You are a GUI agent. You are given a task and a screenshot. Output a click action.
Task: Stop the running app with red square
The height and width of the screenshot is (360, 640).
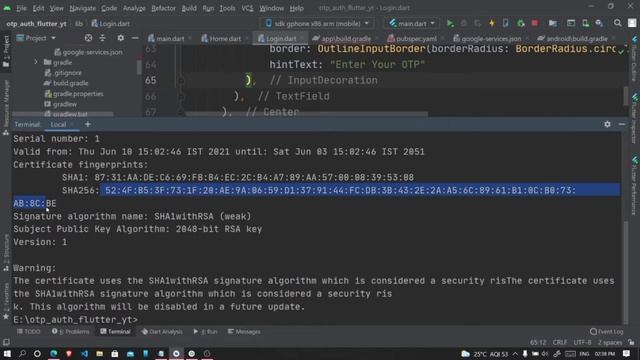pyautogui.click(x=535, y=24)
